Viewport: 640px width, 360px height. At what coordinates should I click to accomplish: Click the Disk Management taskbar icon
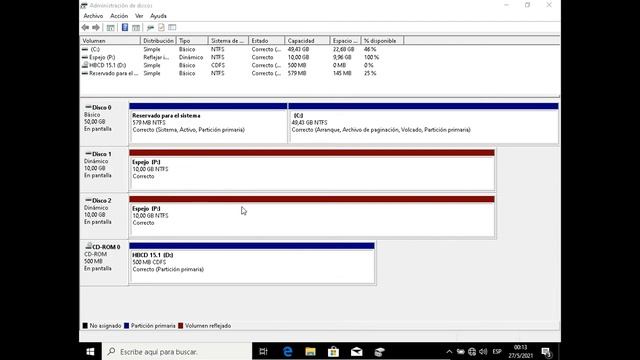point(379,351)
